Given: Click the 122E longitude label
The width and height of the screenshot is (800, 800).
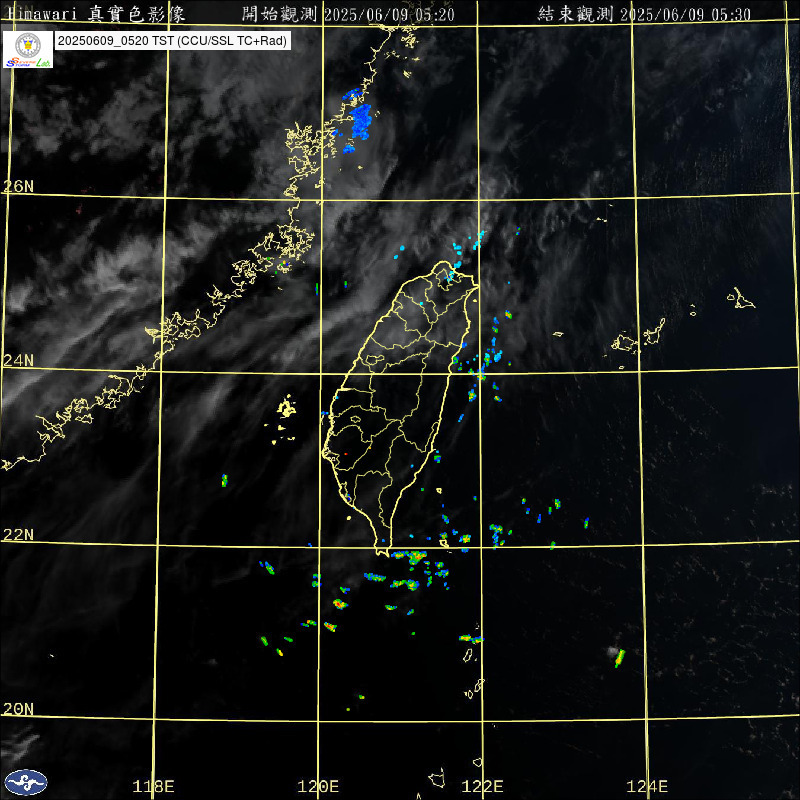Looking at the screenshot, I should (x=482, y=786).
